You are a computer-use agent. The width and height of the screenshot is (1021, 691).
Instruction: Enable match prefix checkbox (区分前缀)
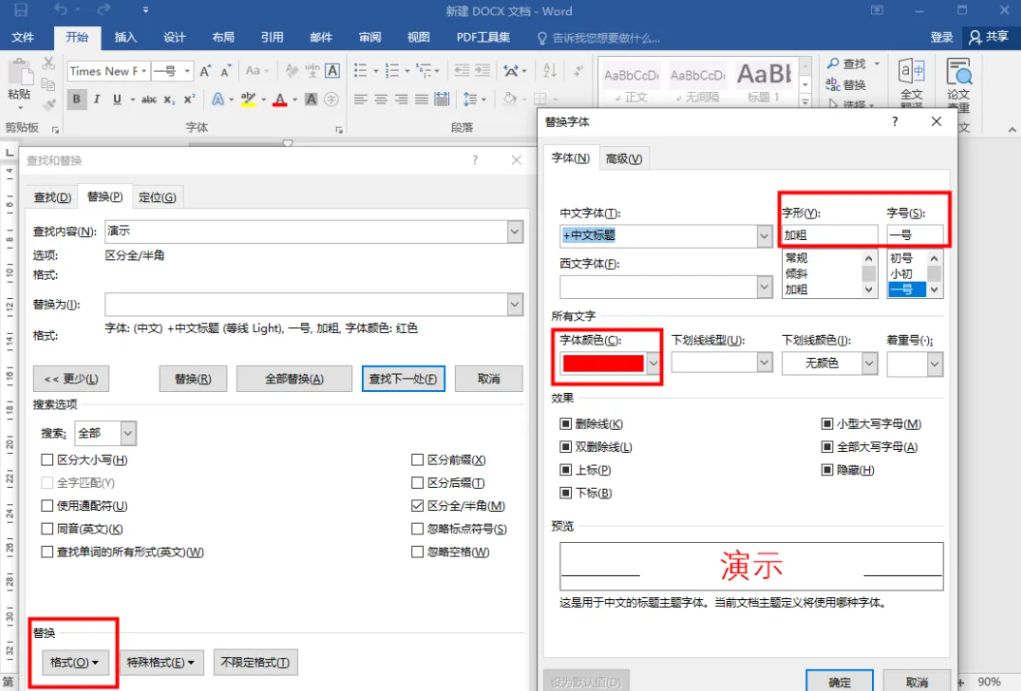(x=417, y=460)
